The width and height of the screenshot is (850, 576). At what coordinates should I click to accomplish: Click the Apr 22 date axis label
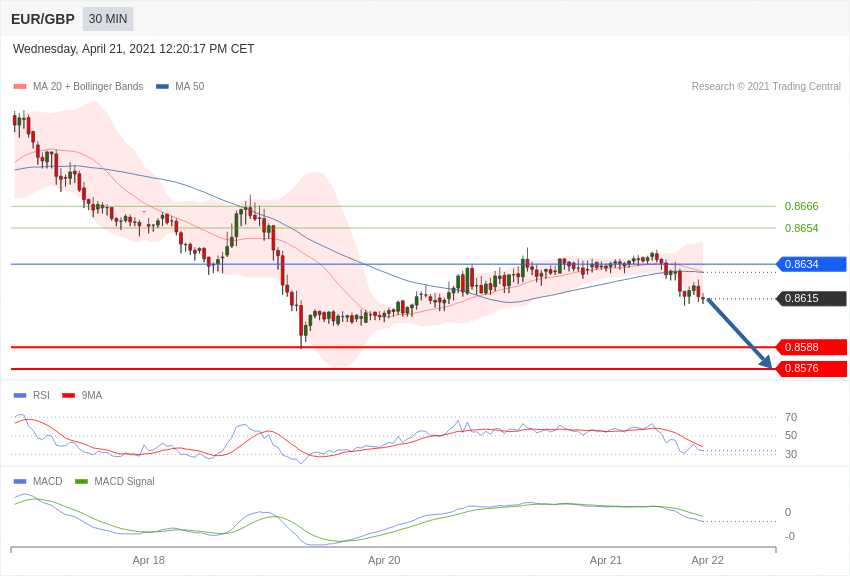(x=707, y=560)
